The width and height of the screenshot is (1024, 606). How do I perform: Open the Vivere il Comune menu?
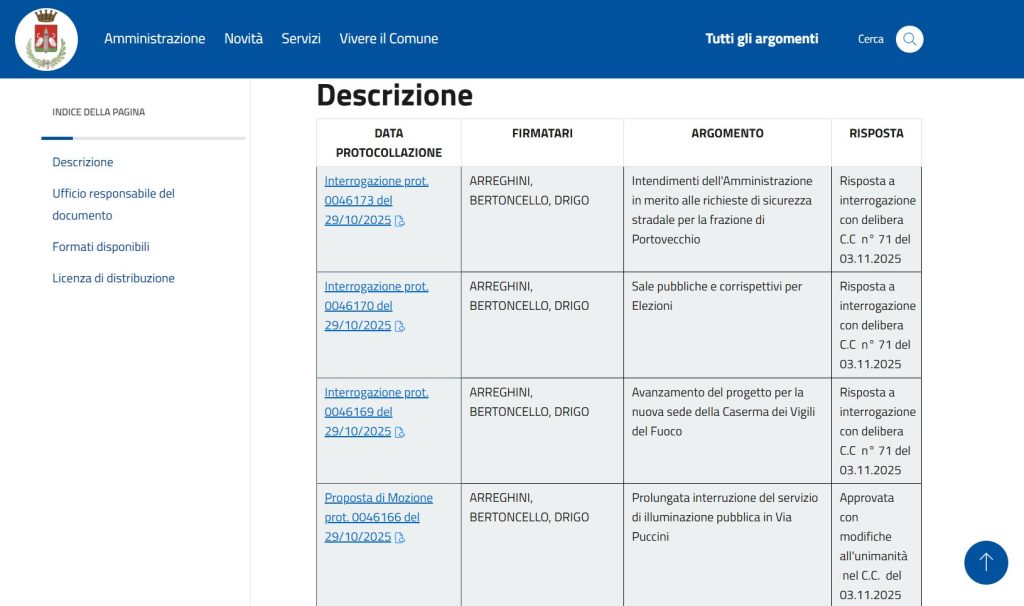[389, 39]
